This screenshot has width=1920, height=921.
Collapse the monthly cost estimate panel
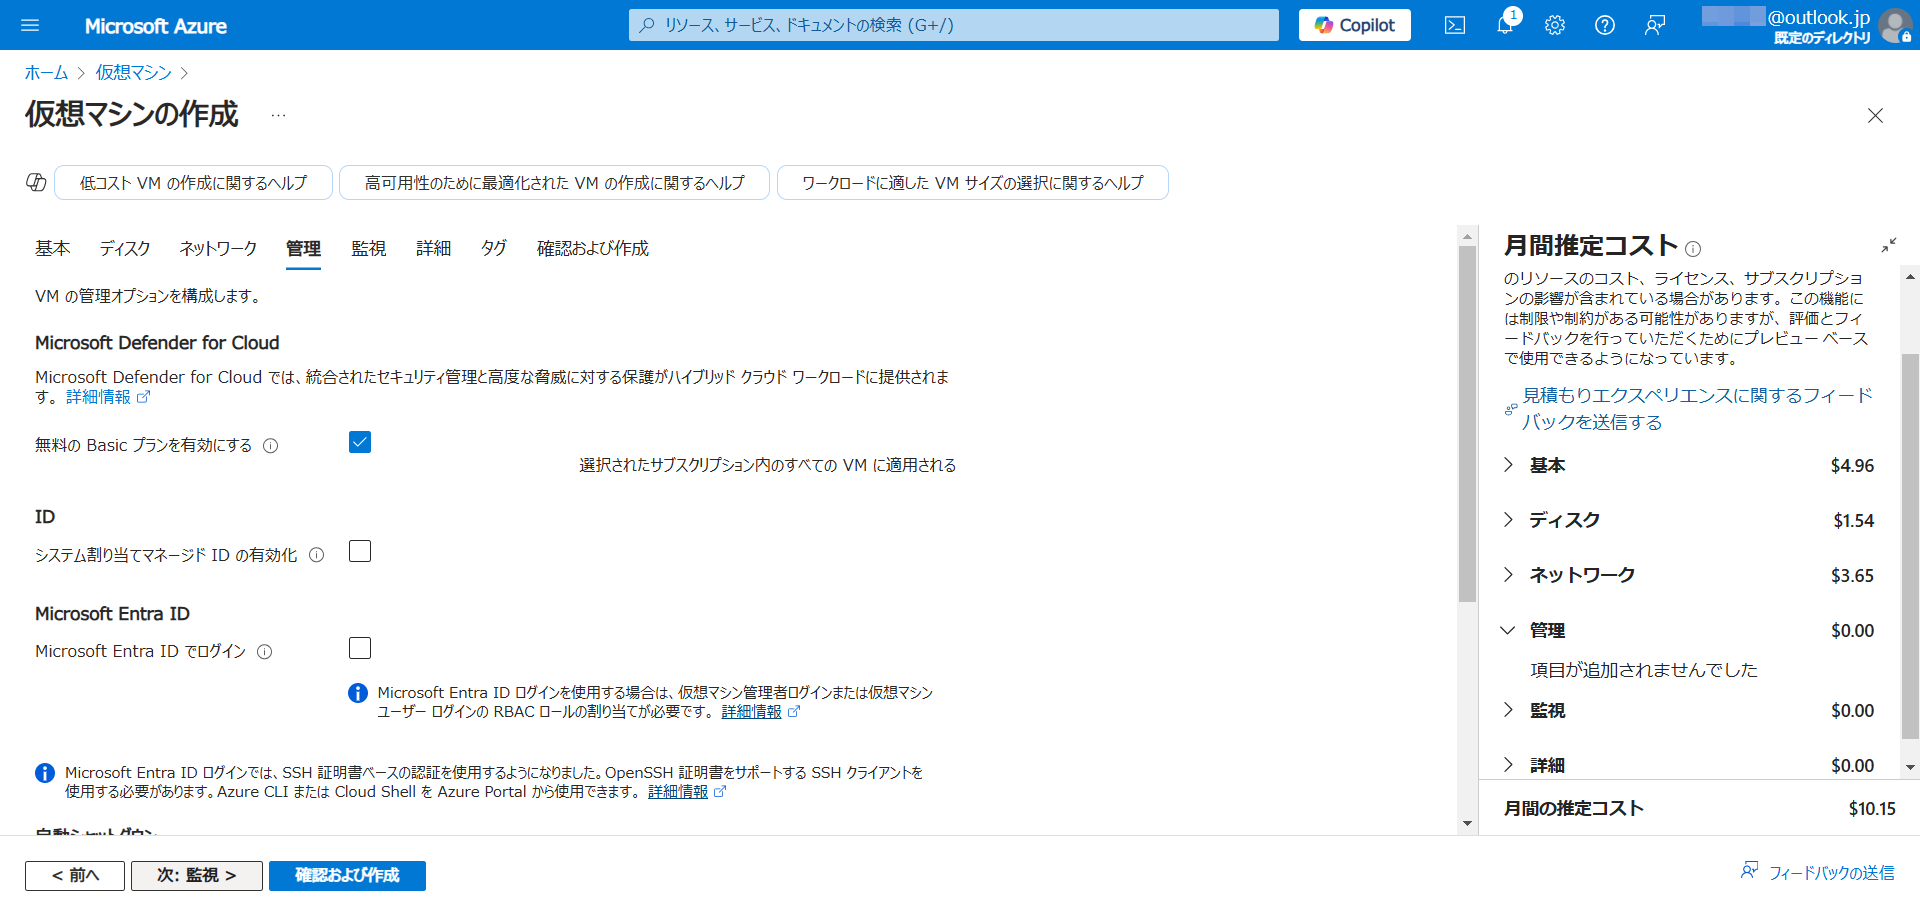(x=1888, y=245)
